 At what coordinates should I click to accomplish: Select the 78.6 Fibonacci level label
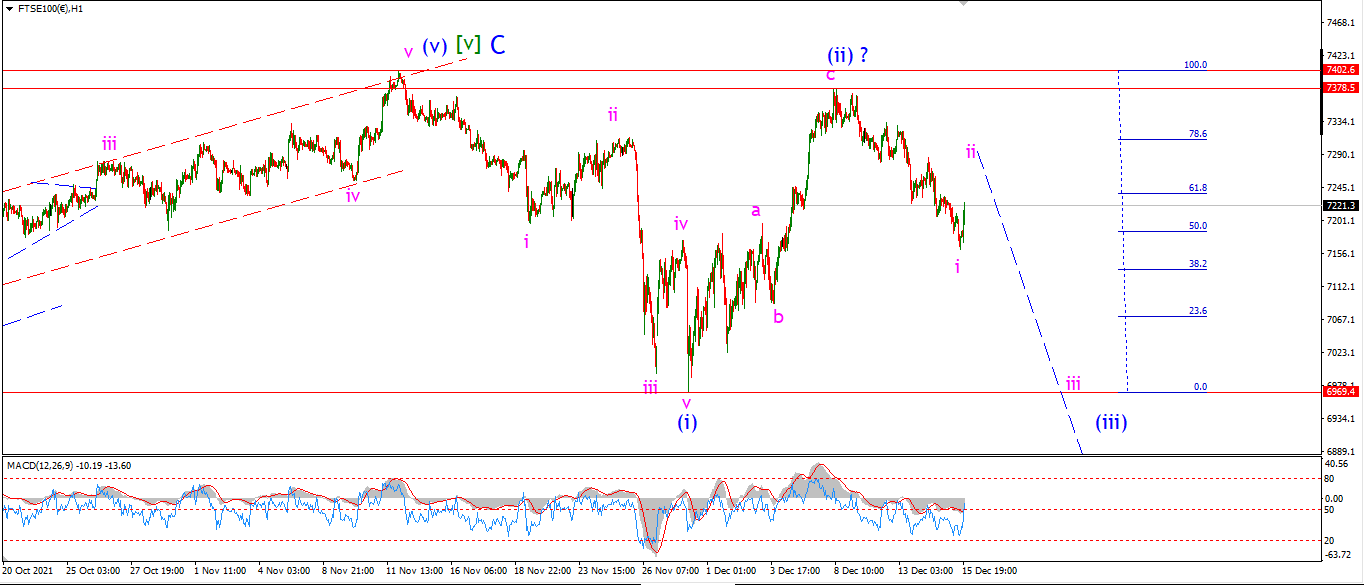[x=1197, y=133]
